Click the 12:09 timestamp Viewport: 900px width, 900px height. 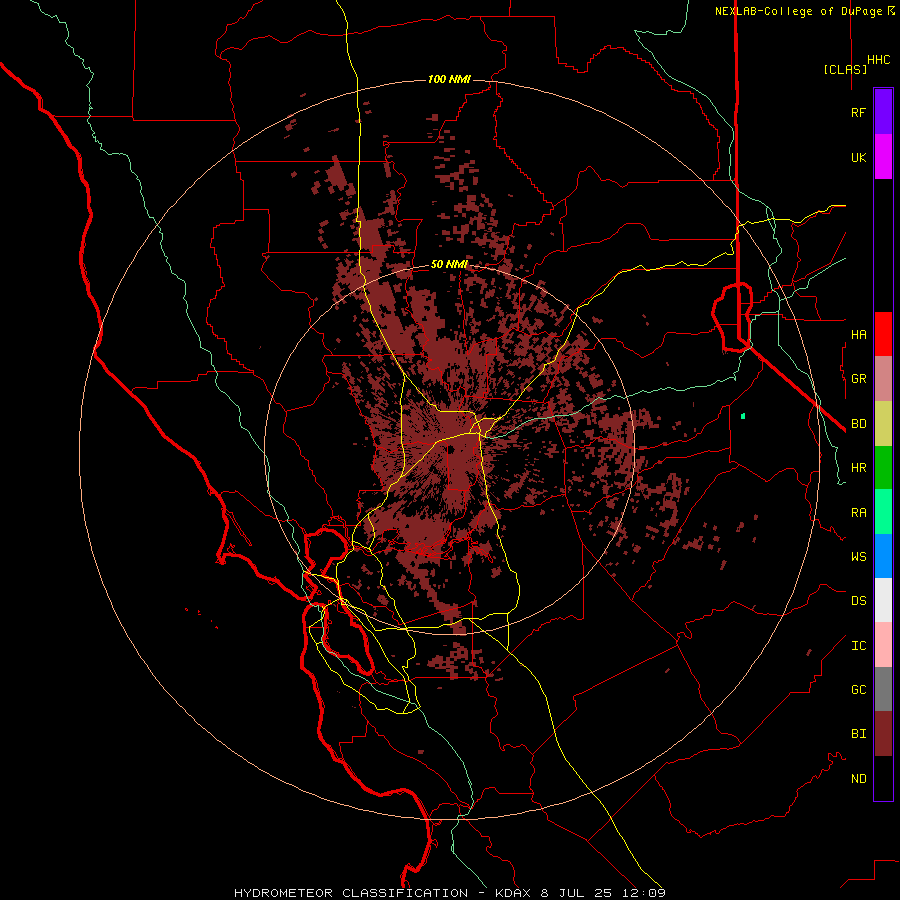[x=642, y=893]
